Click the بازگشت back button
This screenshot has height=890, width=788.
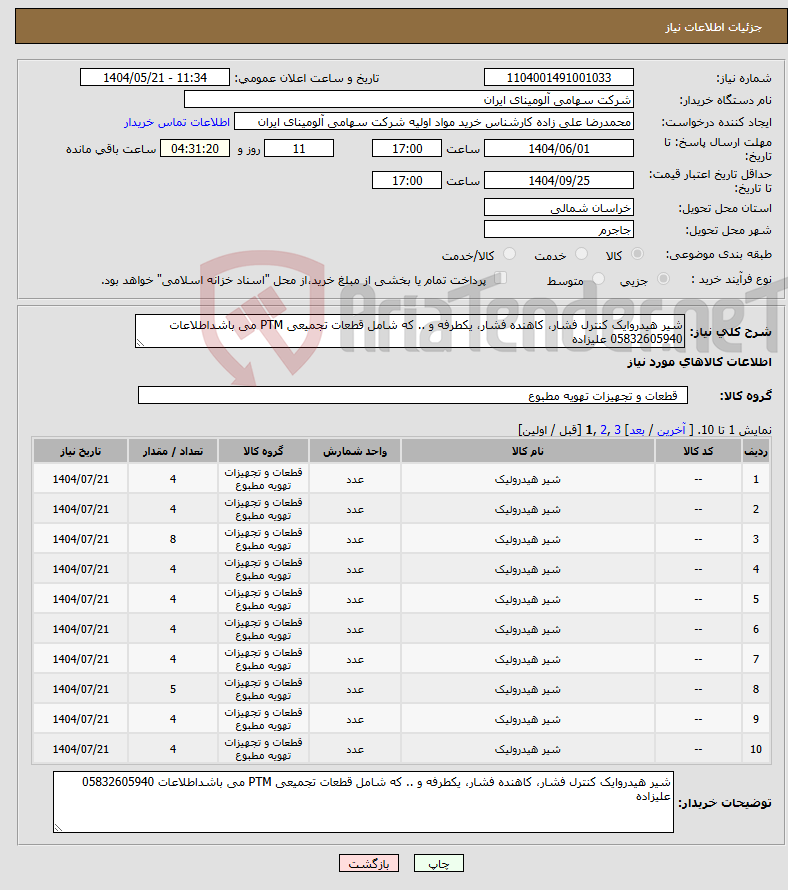point(369,863)
